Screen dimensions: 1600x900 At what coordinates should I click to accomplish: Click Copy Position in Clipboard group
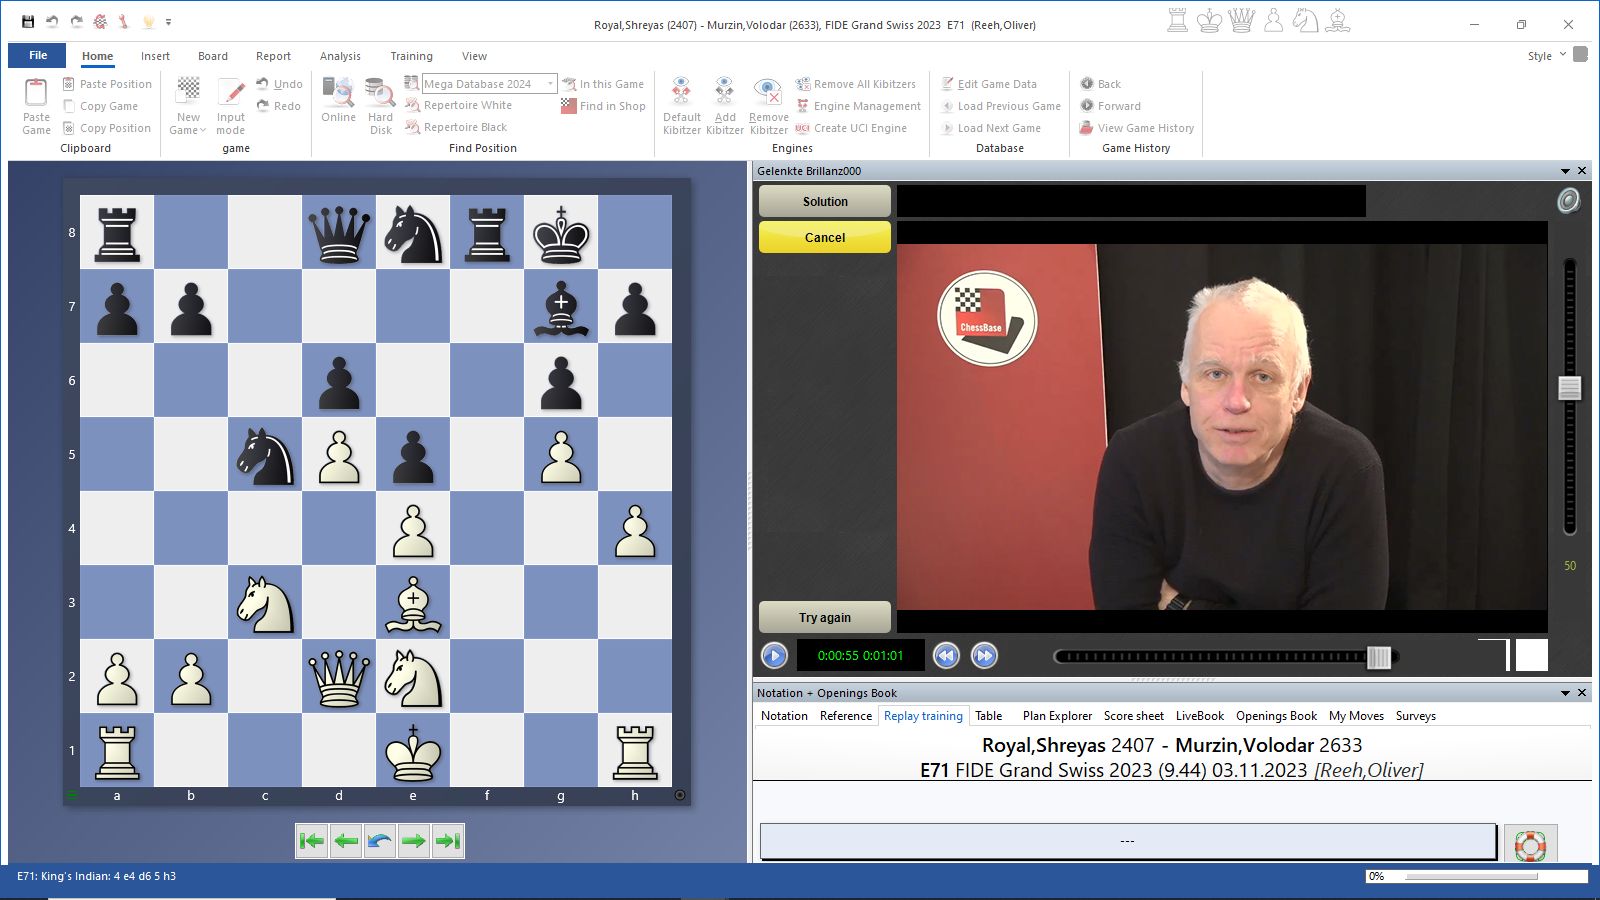pos(106,128)
